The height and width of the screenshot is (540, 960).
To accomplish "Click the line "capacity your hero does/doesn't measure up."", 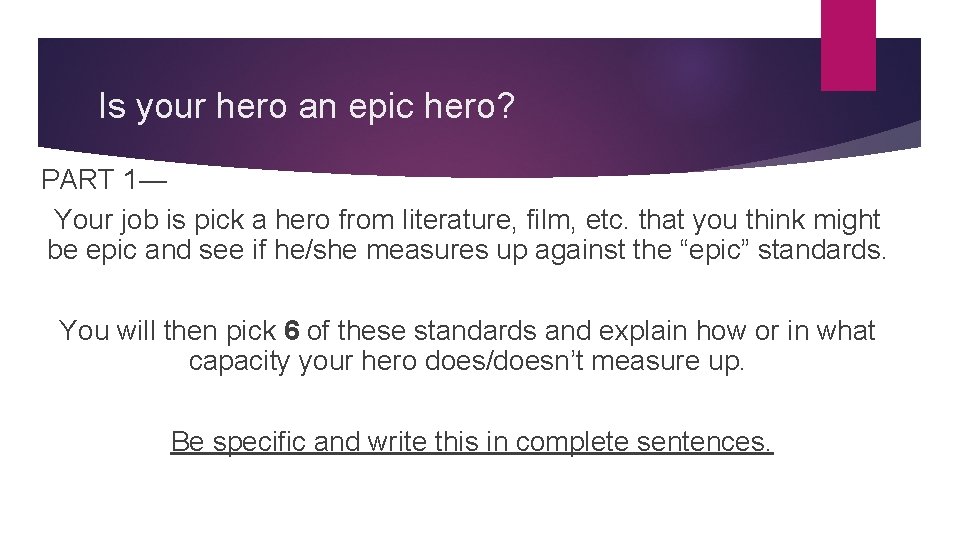I will (x=467, y=361).
